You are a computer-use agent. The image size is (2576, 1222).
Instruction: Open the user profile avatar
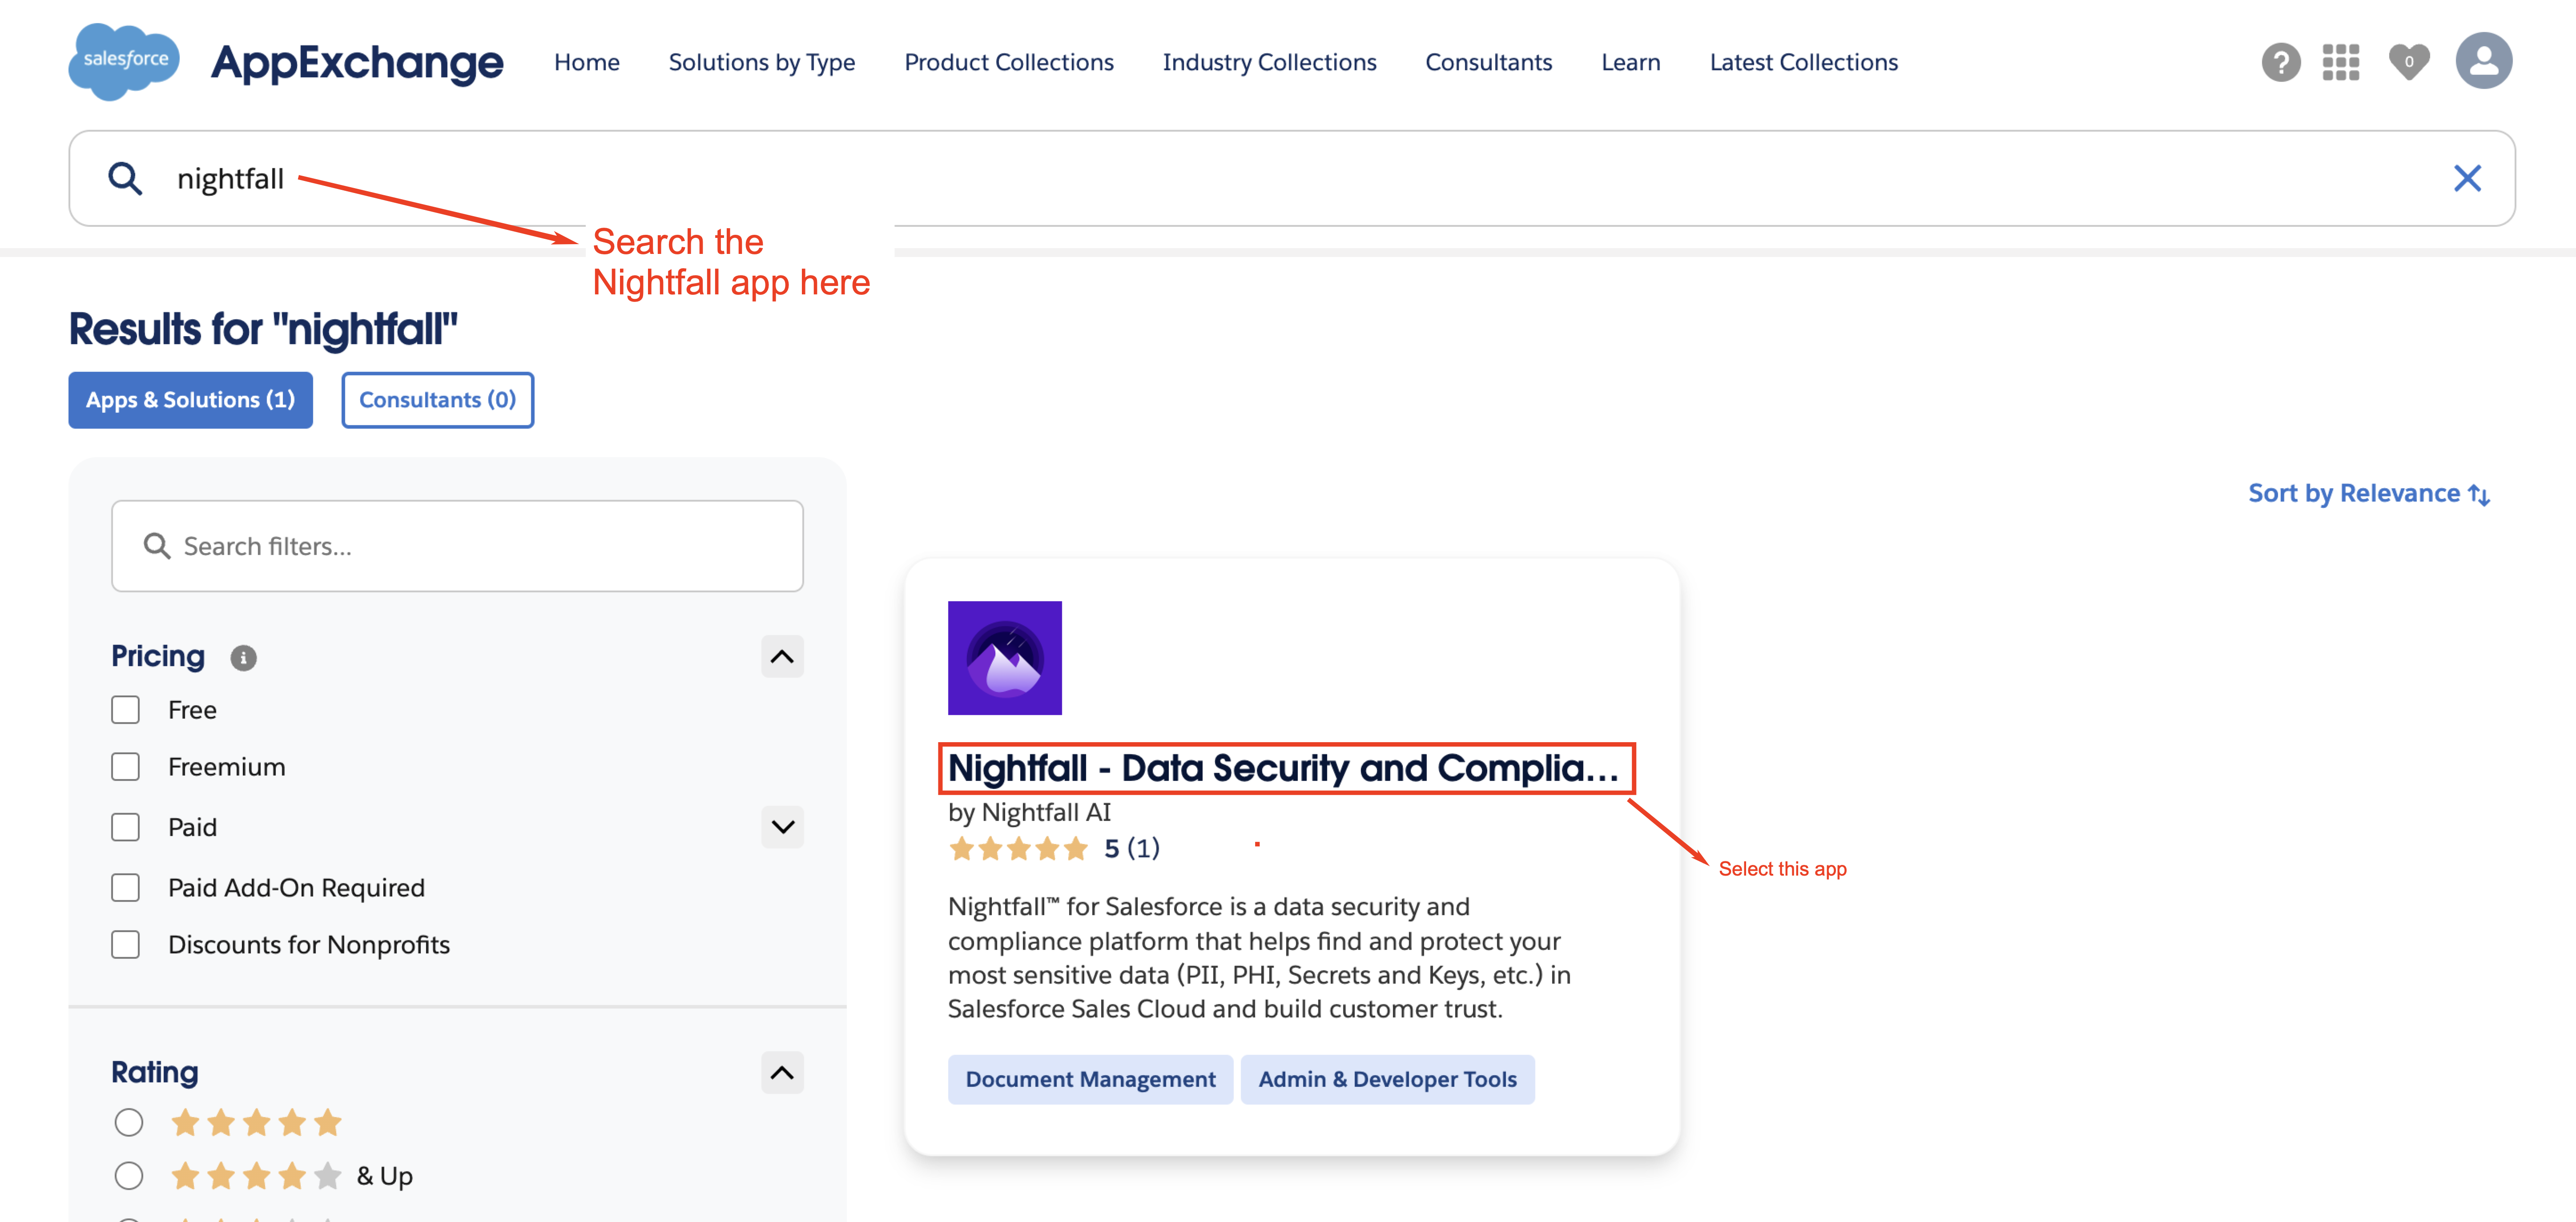point(2483,61)
